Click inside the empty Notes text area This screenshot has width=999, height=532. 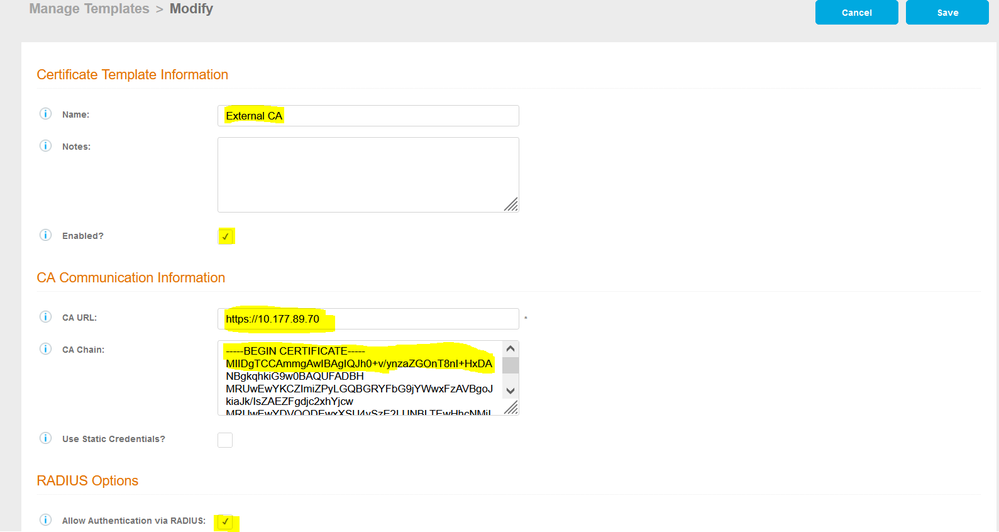pos(368,174)
